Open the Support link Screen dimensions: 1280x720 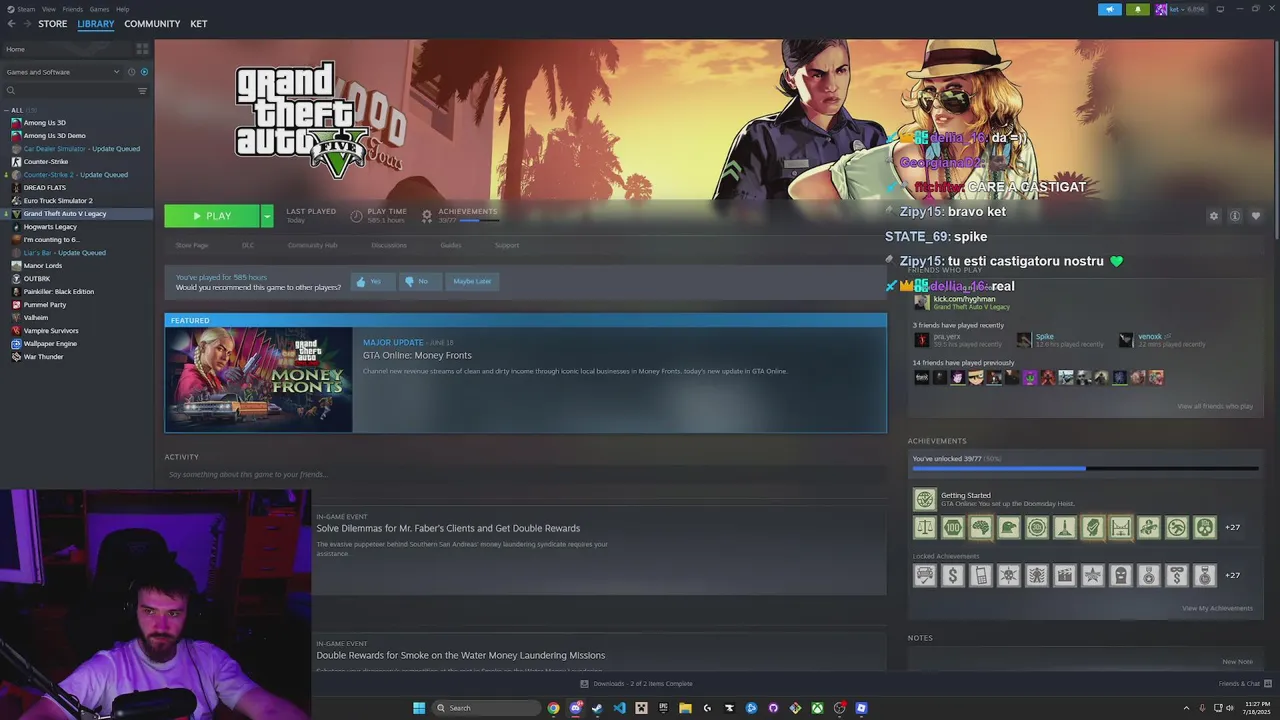(507, 245)
